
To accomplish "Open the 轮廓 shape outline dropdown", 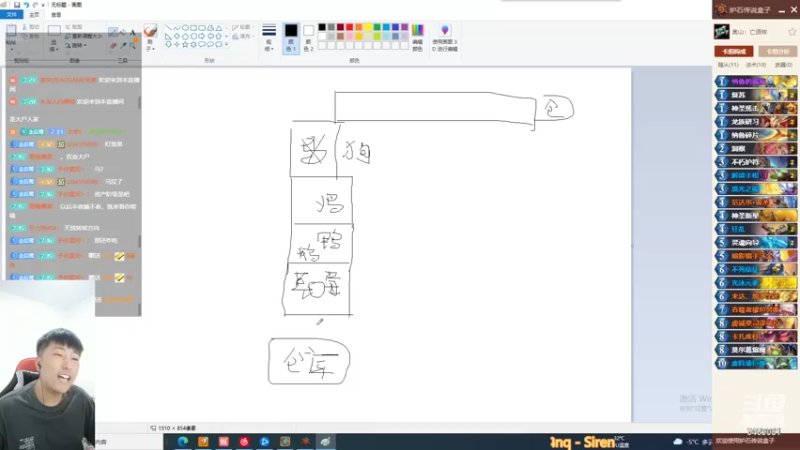I will pyautogui.click(x=242, y=27).
